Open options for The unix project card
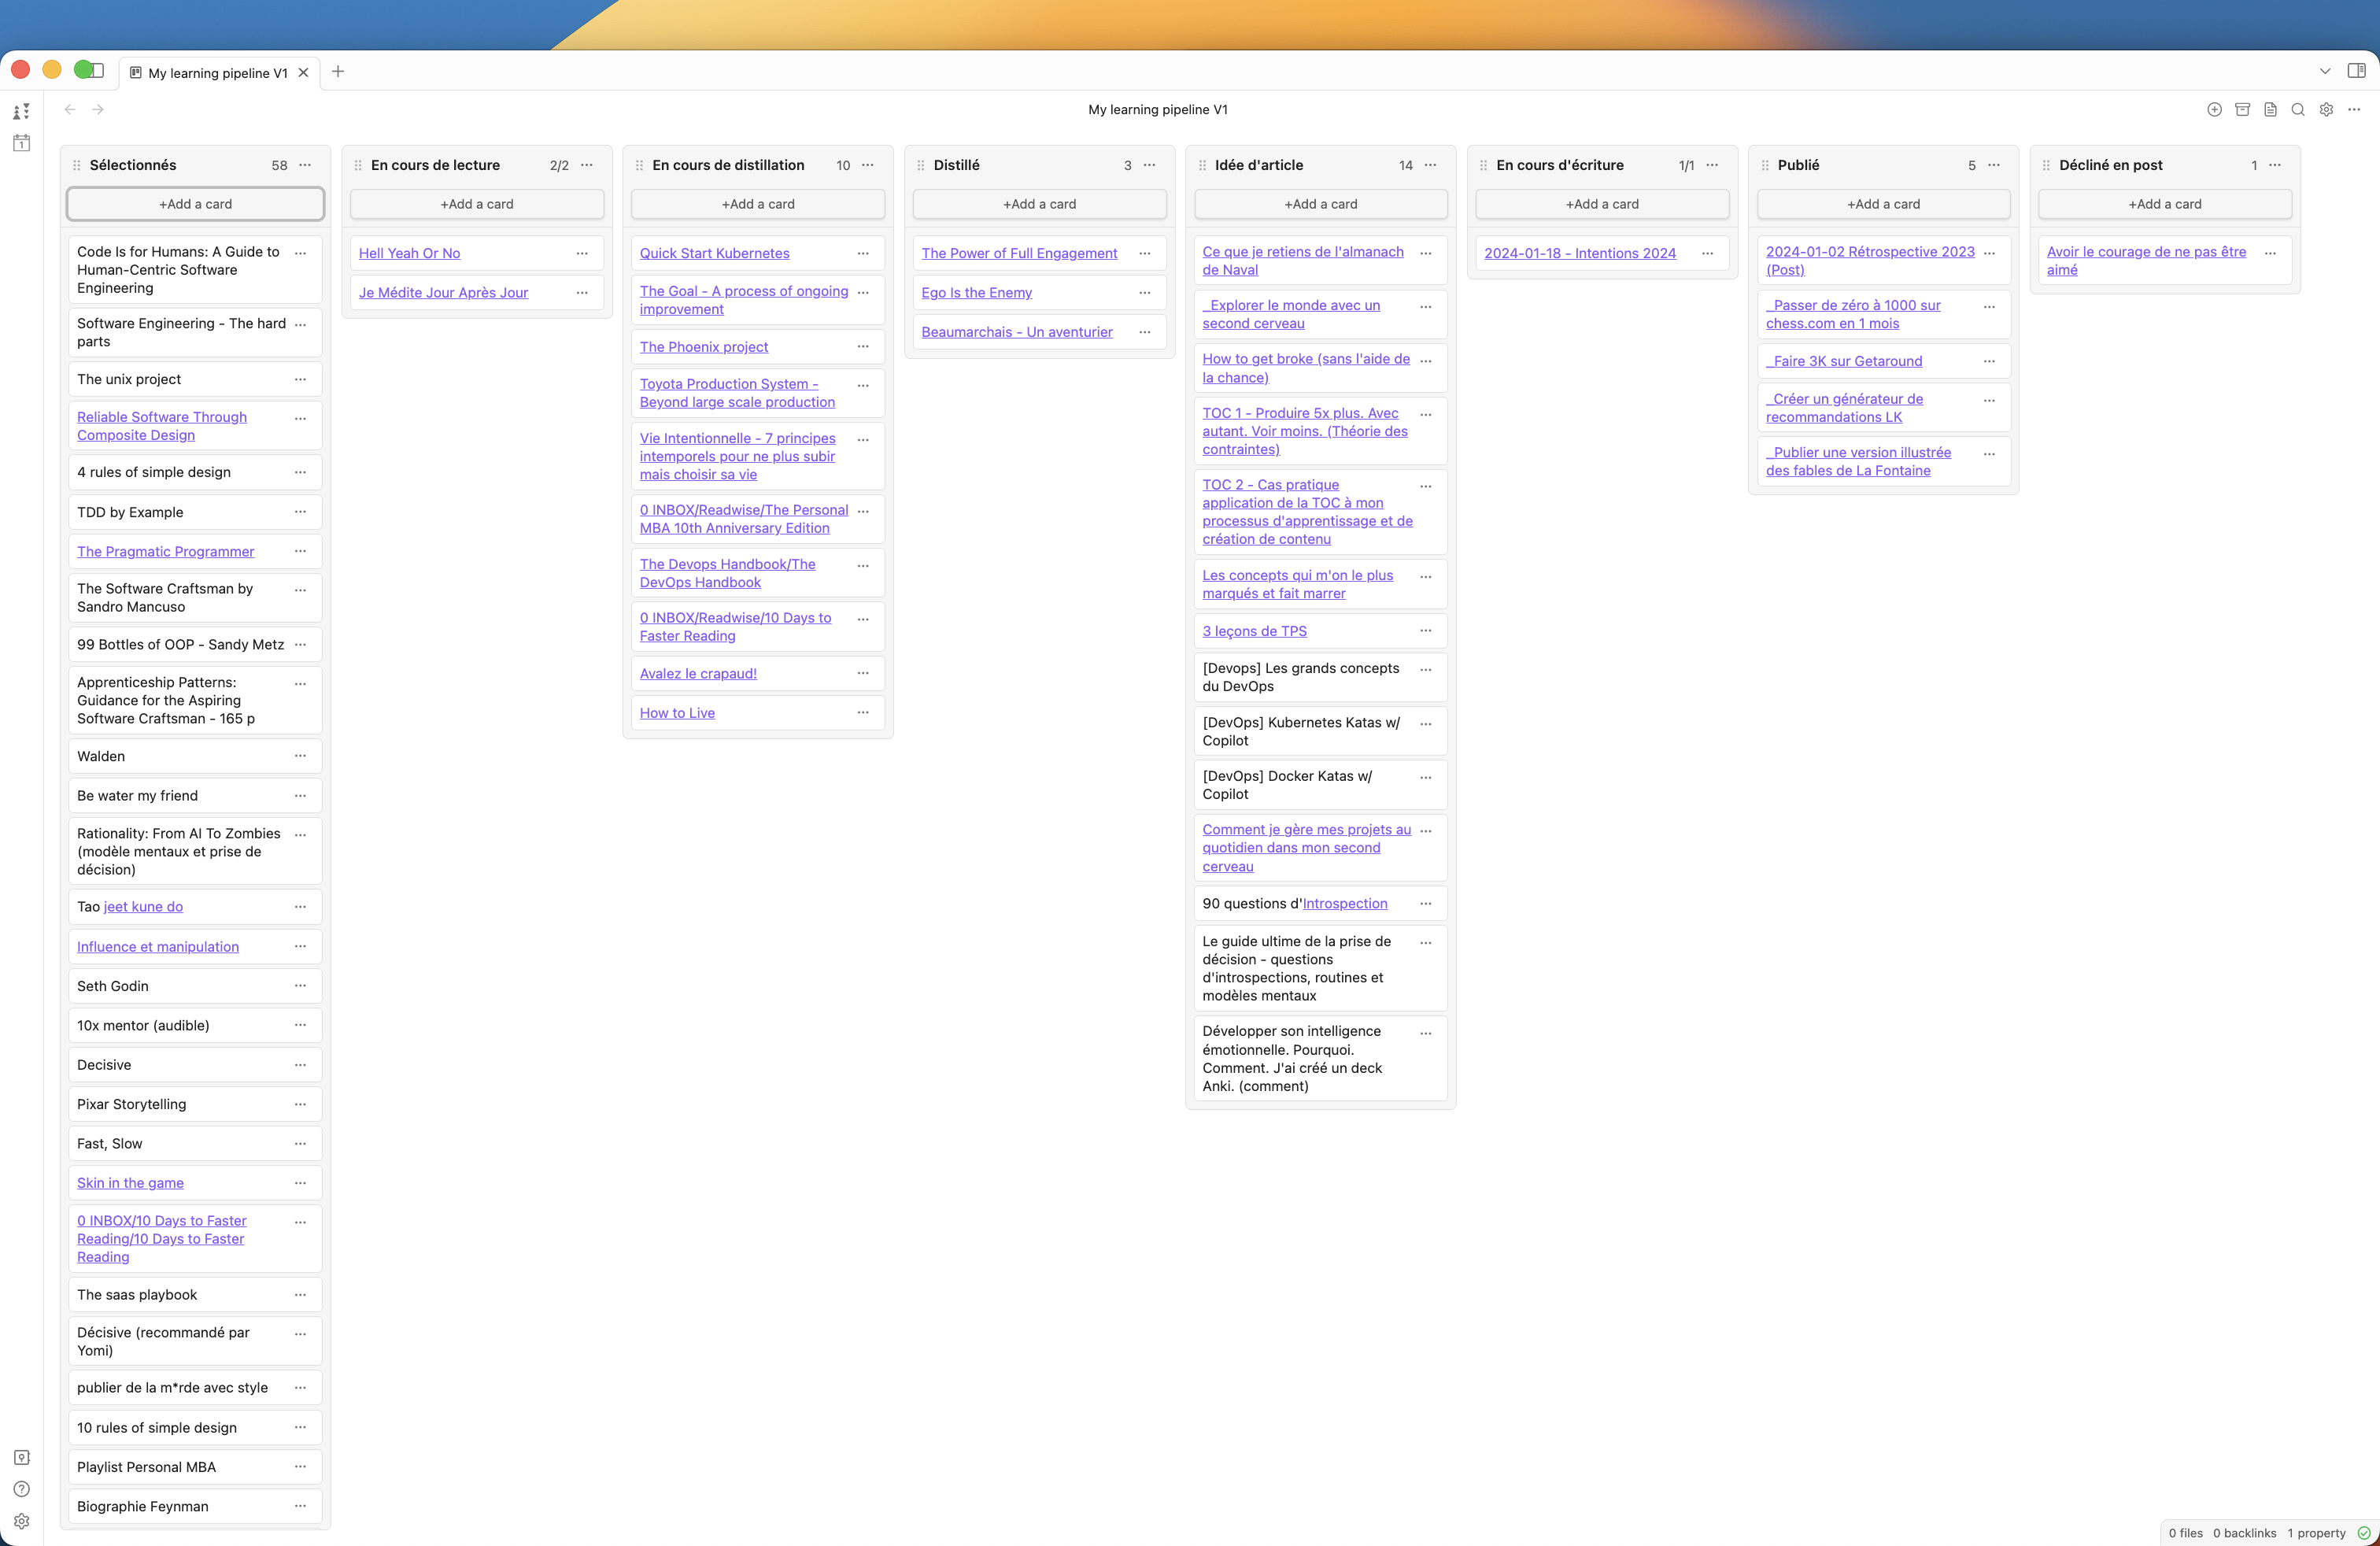Image resolution: width=2380 pixels, height=1546 pixels. click(300, 379)
